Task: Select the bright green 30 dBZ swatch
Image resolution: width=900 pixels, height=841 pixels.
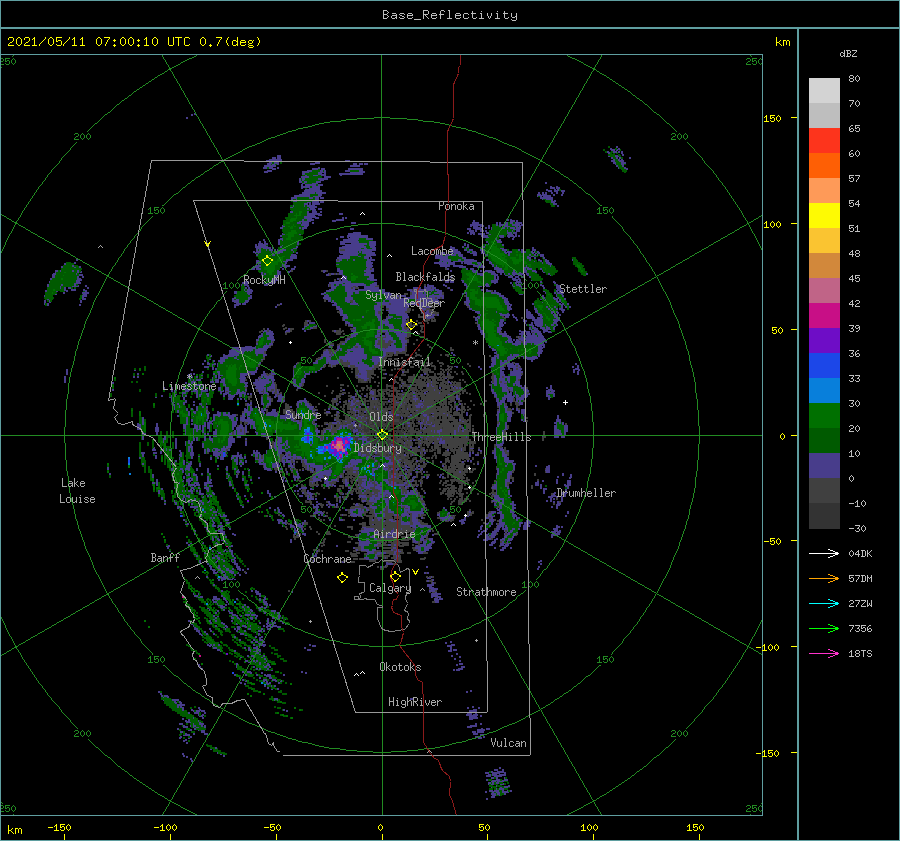Action: click(824, 416)
